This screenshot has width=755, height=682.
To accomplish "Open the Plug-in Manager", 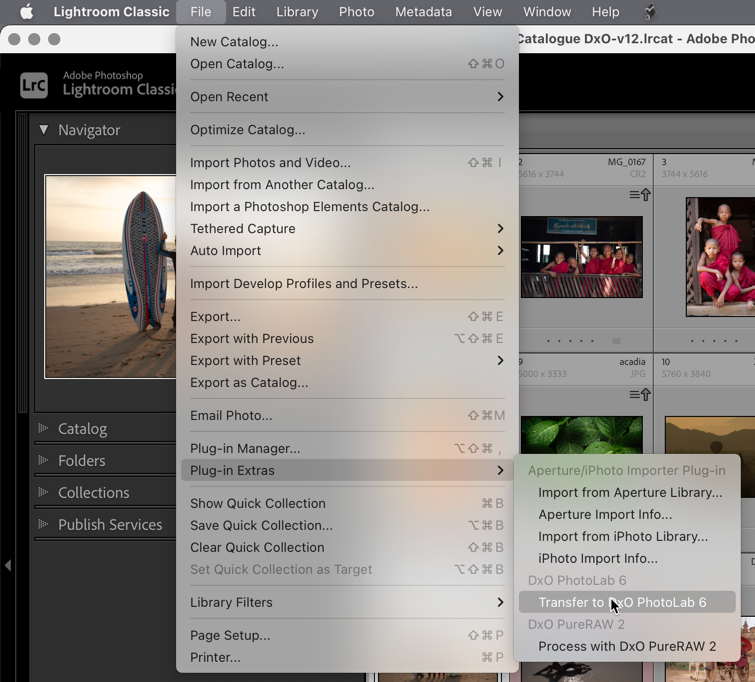I will point(347,448).
